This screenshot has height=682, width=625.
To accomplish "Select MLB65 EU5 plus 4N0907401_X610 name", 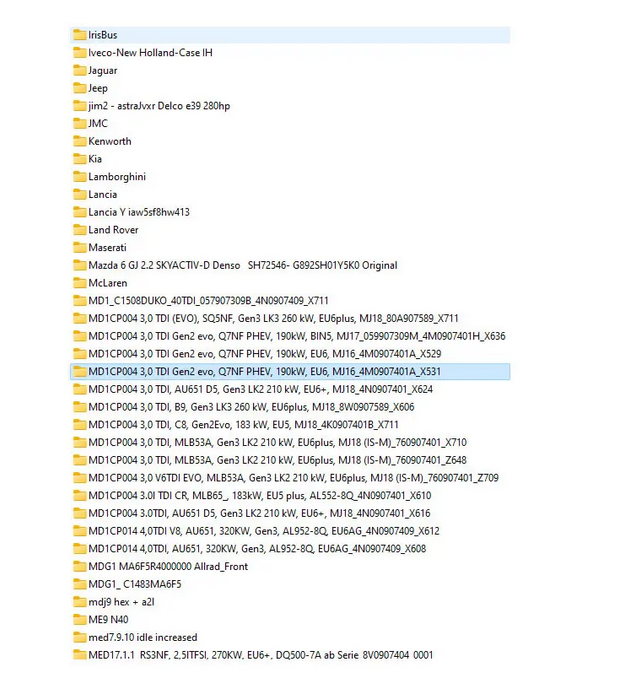I will click(x=260, y=496).
